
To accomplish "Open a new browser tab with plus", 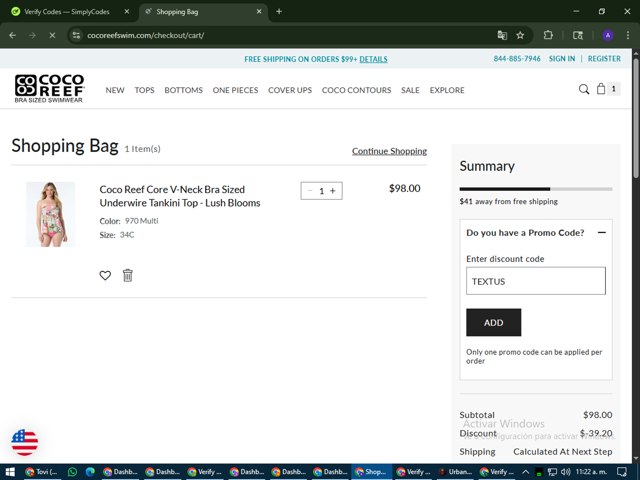I will tap(279, 11).
